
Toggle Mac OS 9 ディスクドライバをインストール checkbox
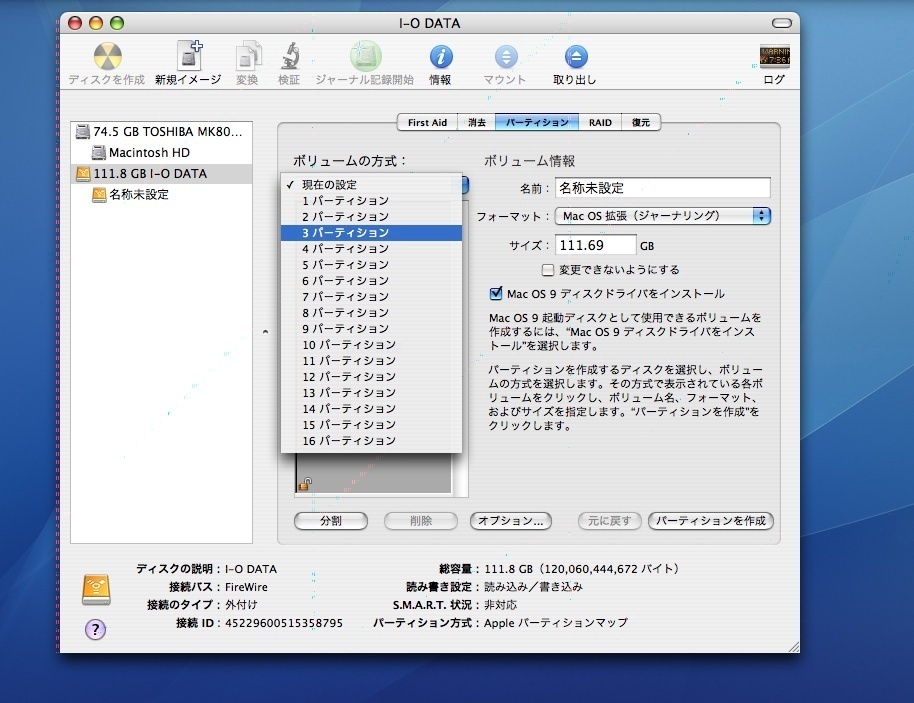click(496, 293)
